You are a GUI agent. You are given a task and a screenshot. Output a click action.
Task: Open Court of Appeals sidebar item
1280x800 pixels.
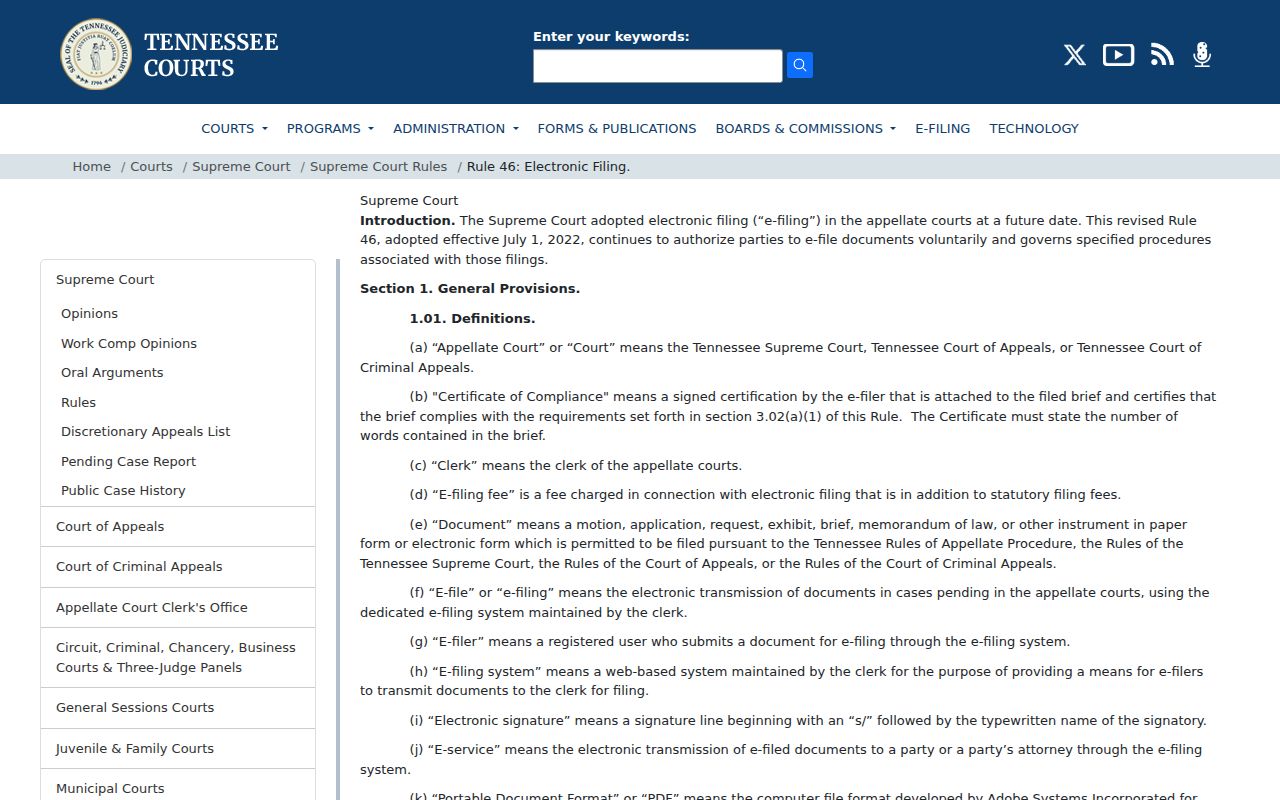178,527
